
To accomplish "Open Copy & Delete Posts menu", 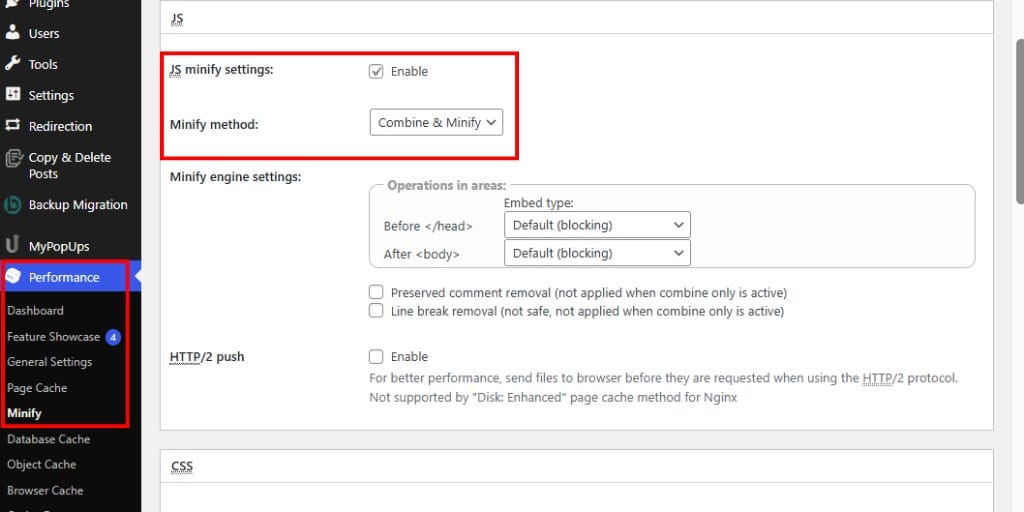I will 70,165.
